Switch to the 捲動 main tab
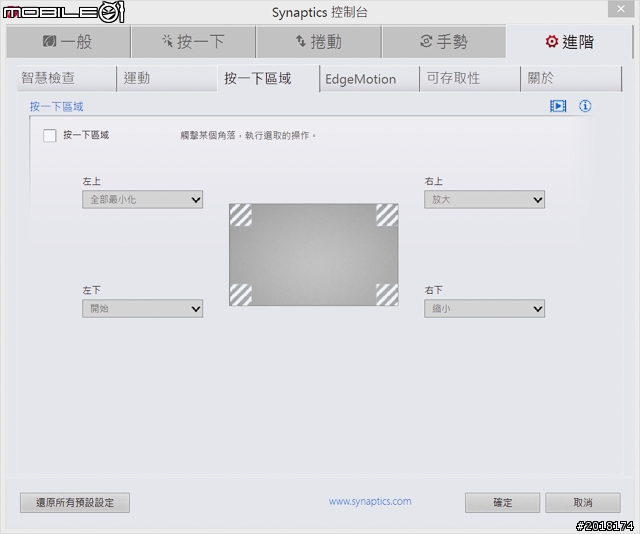The height and width of the screenshot is (534, 640). pyautogui.click(x=319, y=42)
